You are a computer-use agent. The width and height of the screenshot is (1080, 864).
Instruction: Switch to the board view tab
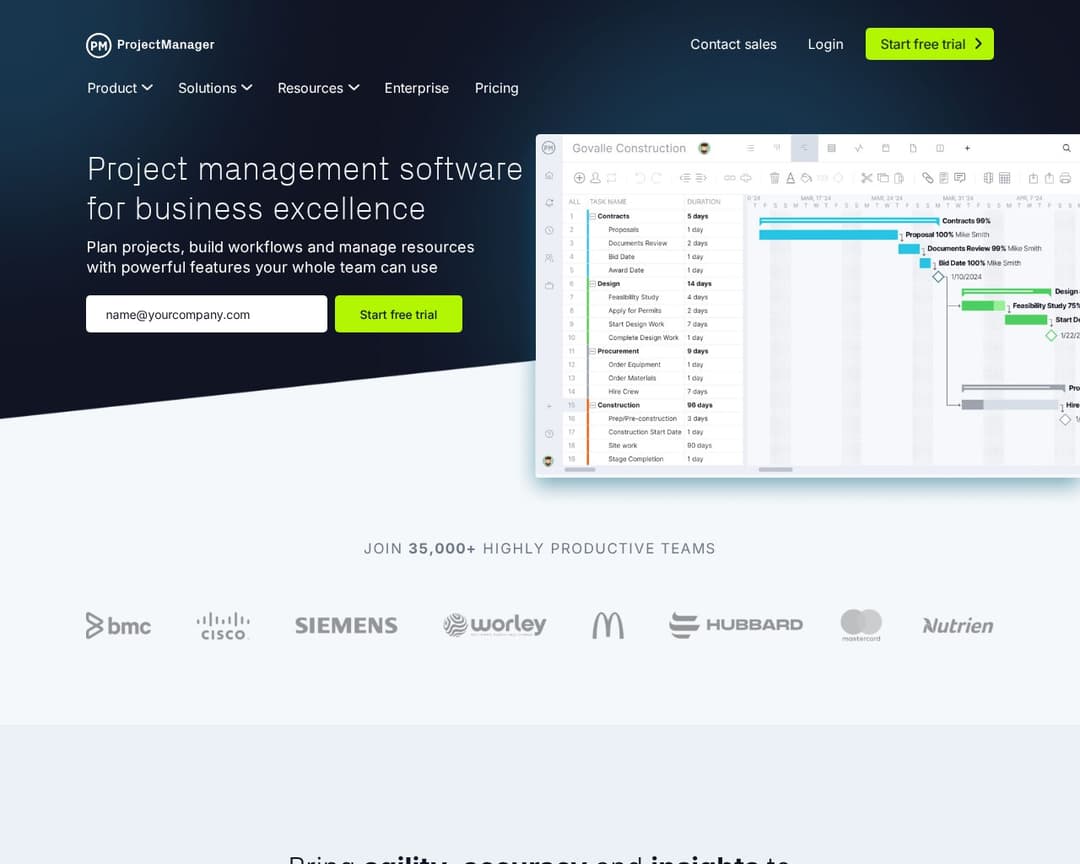click(777, 148)
